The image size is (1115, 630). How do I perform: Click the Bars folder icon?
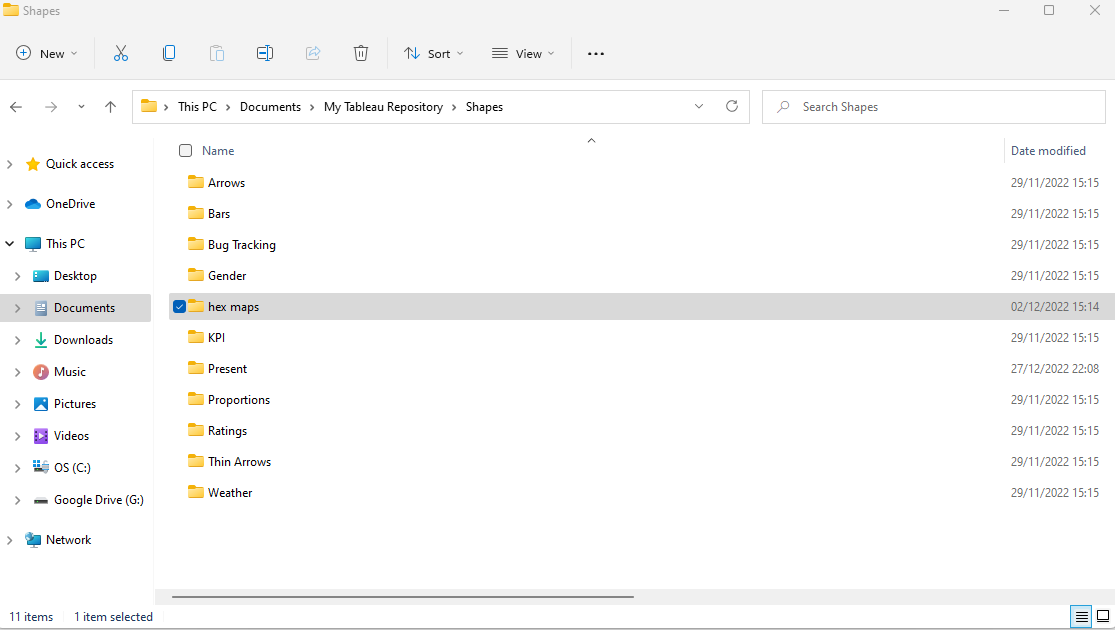tap(196, 213)
